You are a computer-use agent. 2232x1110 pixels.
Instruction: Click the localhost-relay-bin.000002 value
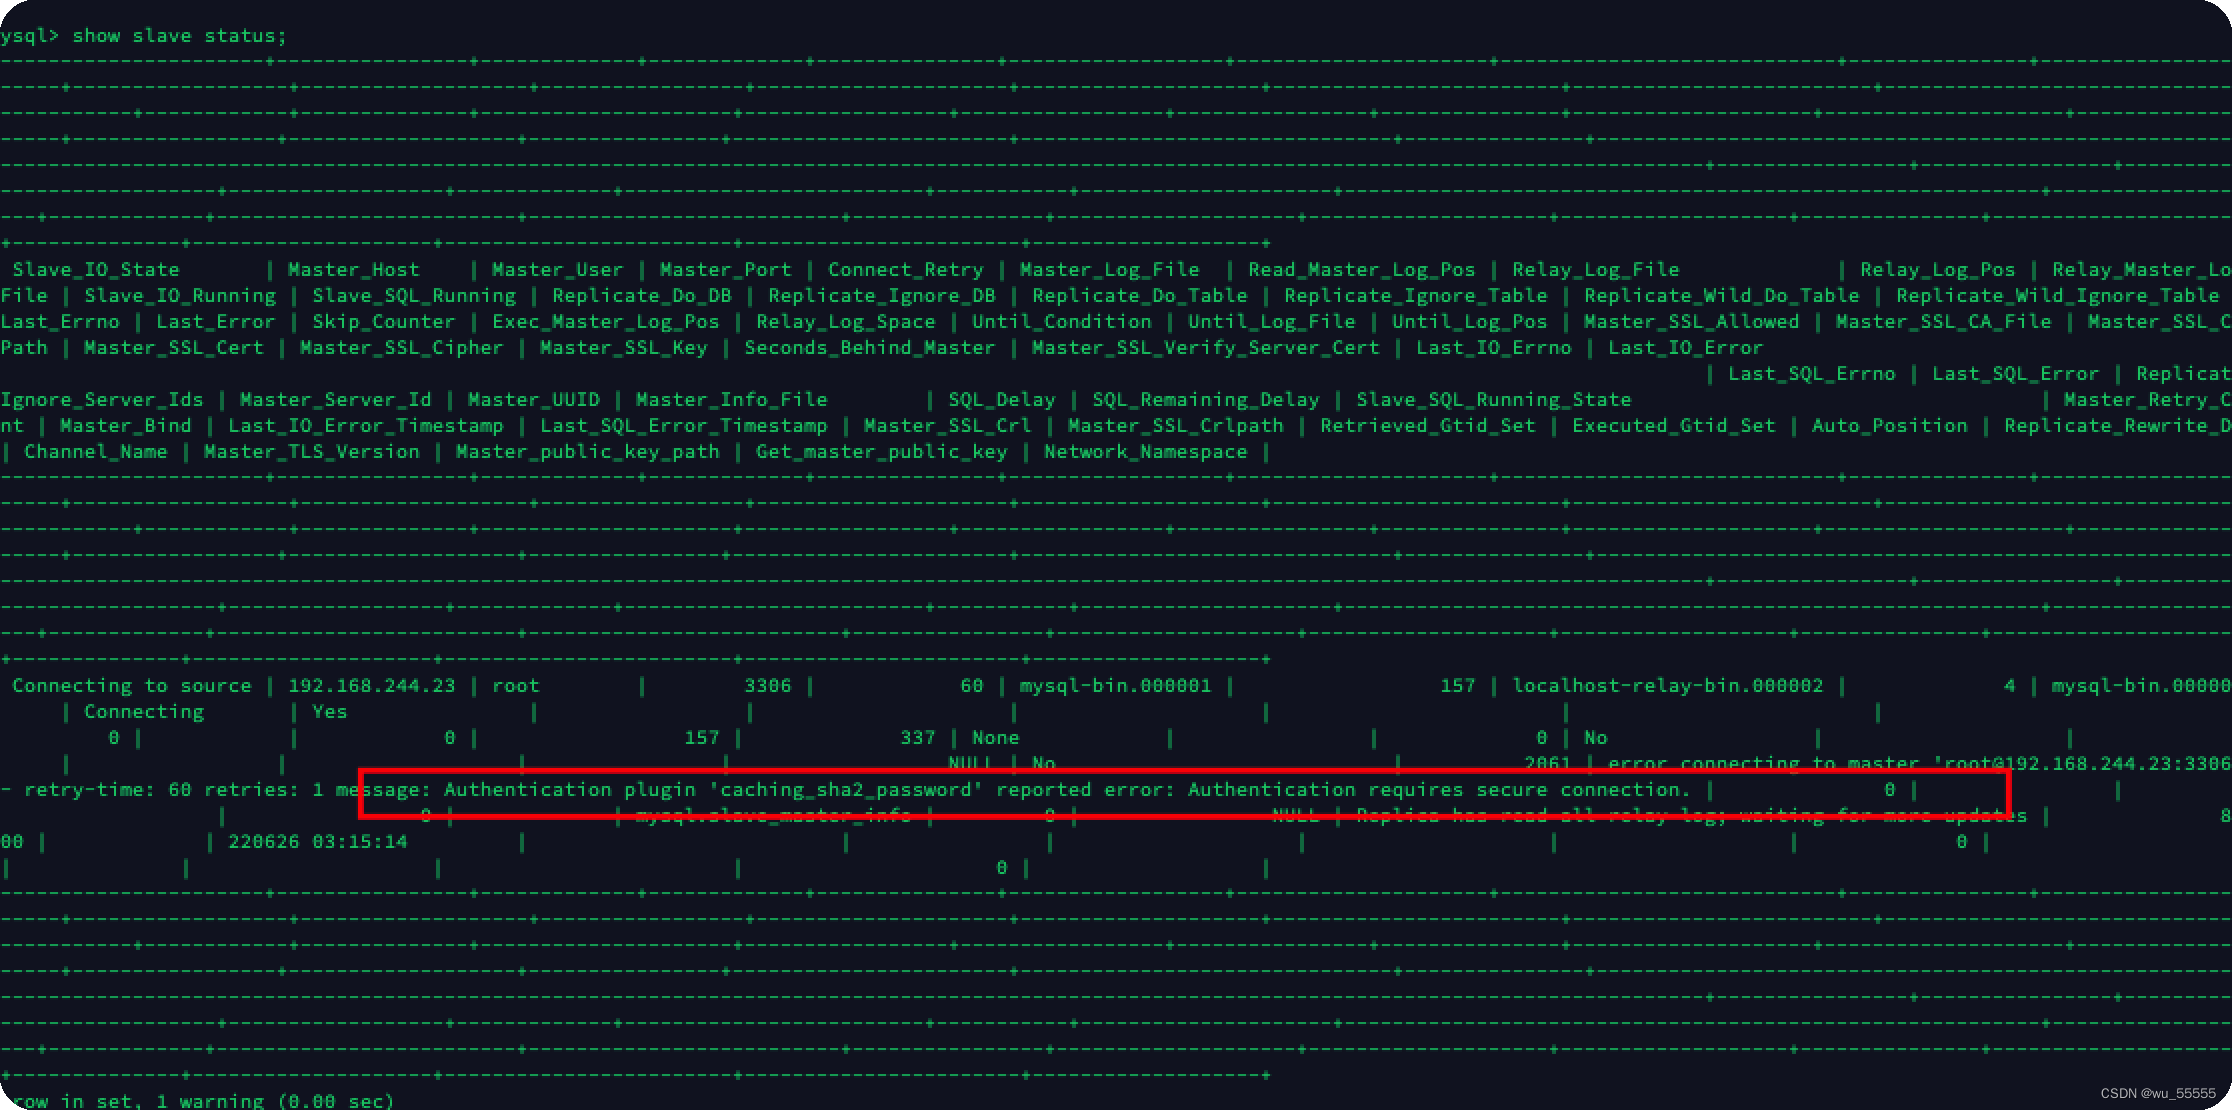[1667, 686]
